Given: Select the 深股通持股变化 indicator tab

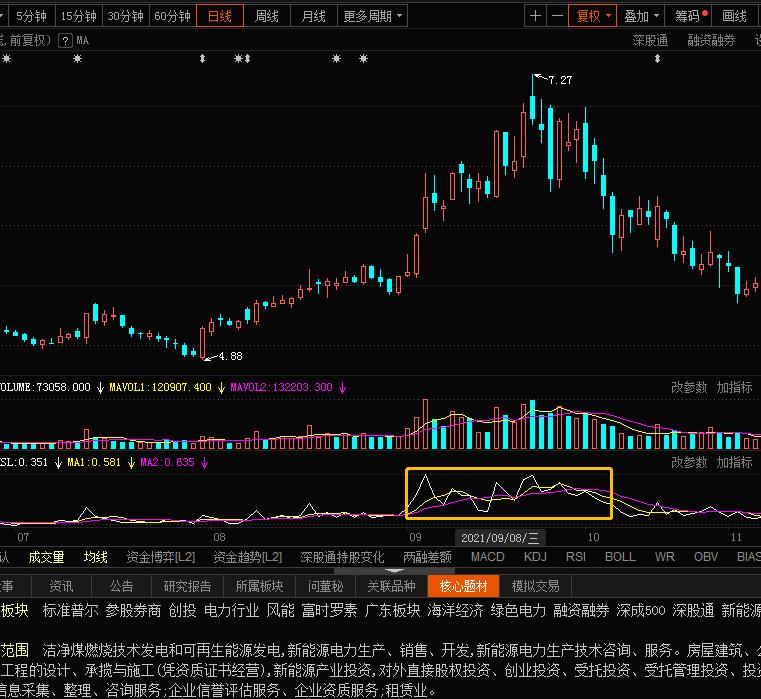Looking at the screenshot, I should (342, 557).
